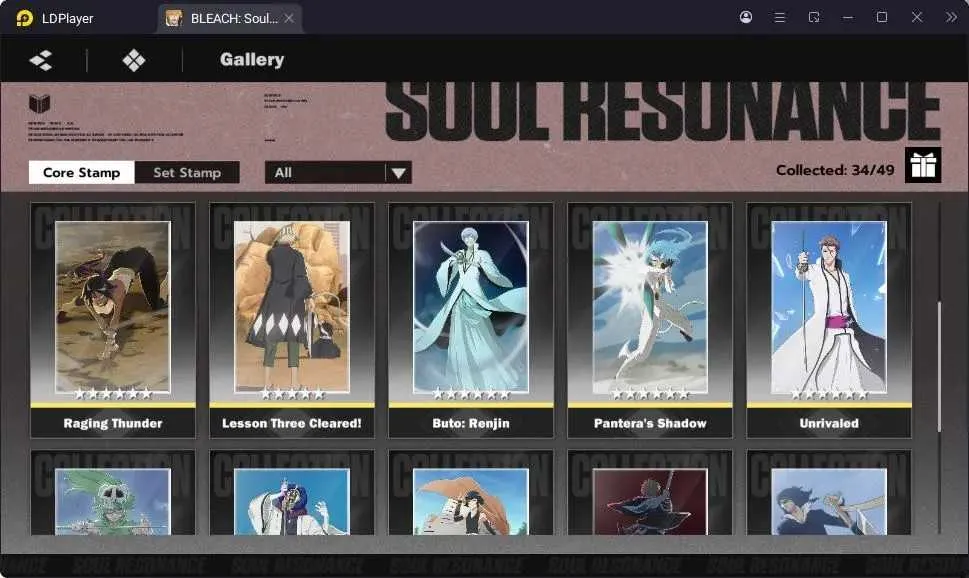
Task: Click the gallery vertical scrollbar
Action: [x=939, y=367]
